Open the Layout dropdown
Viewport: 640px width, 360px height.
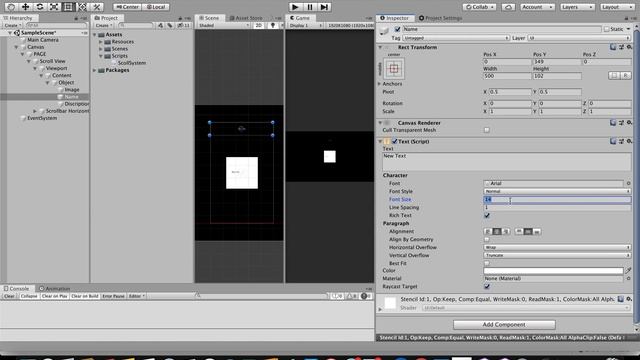click(617, 7)
